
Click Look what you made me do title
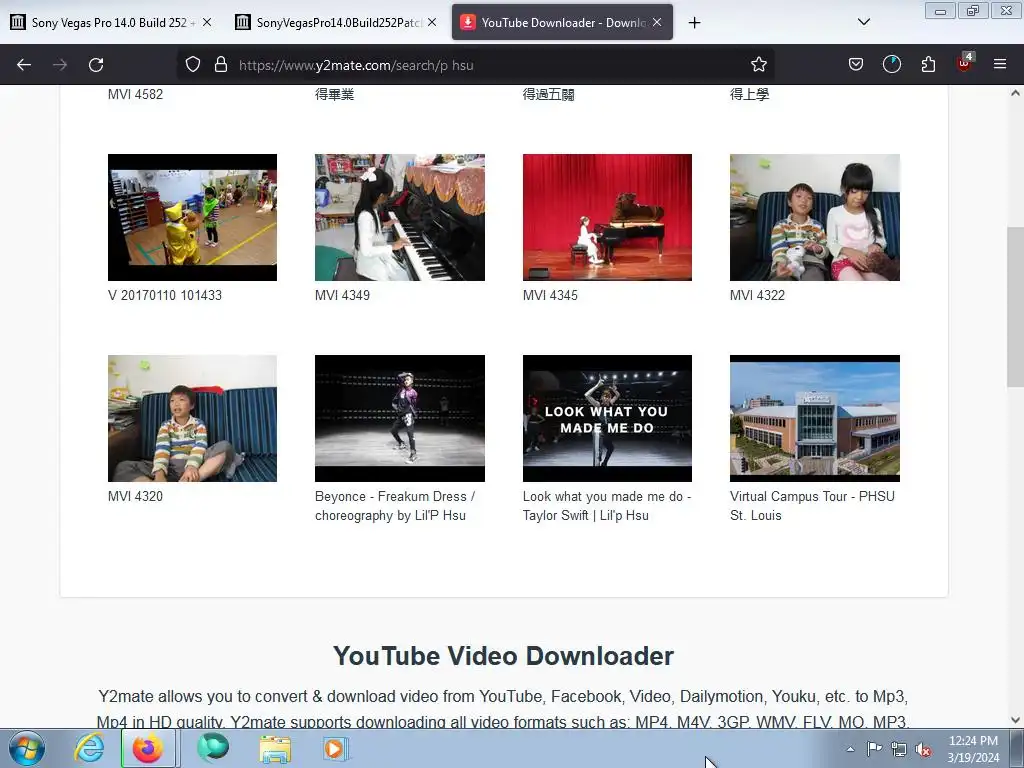[607, 506]
